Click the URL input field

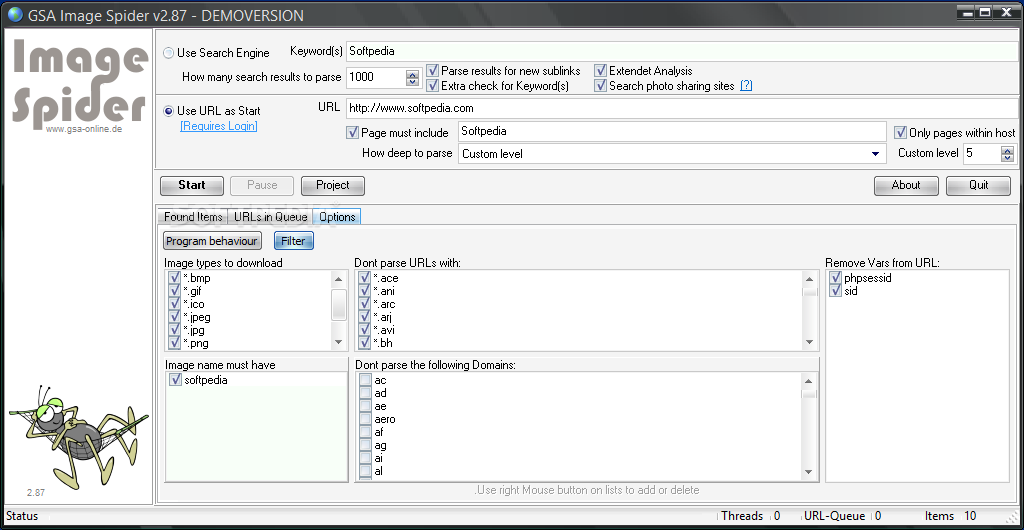click(x=684, y=108)
